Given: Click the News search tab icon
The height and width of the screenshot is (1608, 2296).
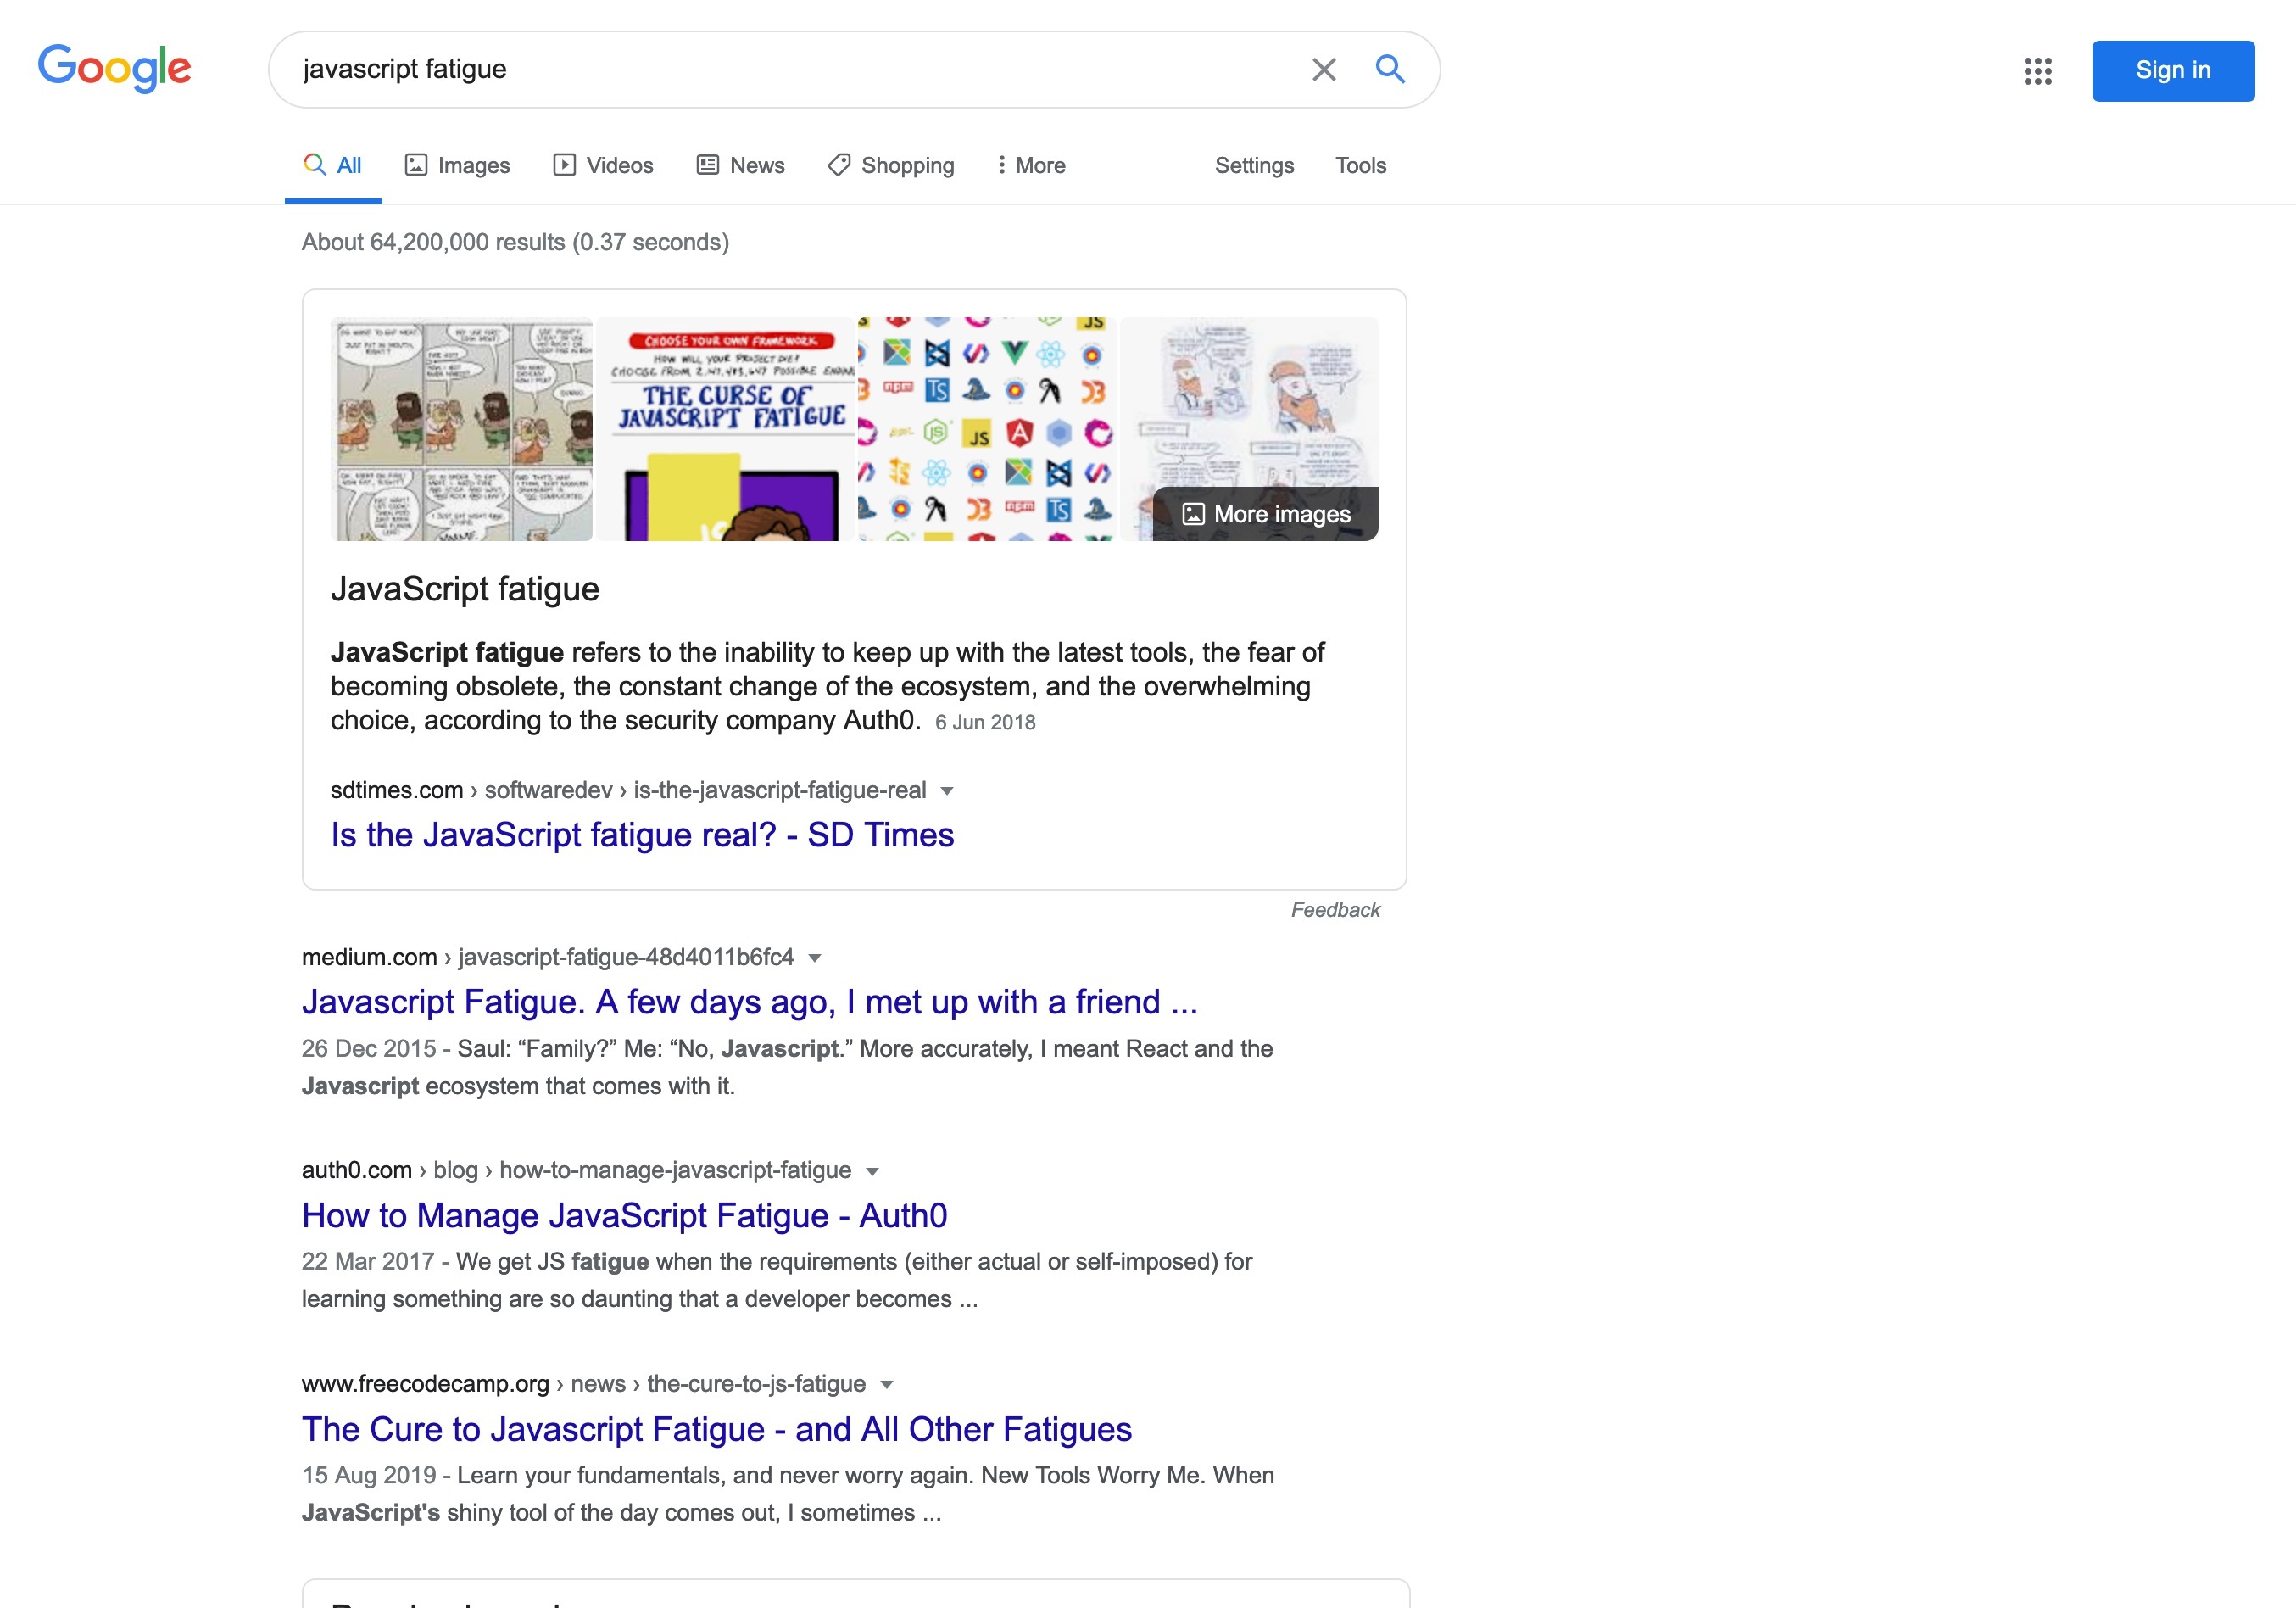Looking at the screenshot, I should (705, 165).
